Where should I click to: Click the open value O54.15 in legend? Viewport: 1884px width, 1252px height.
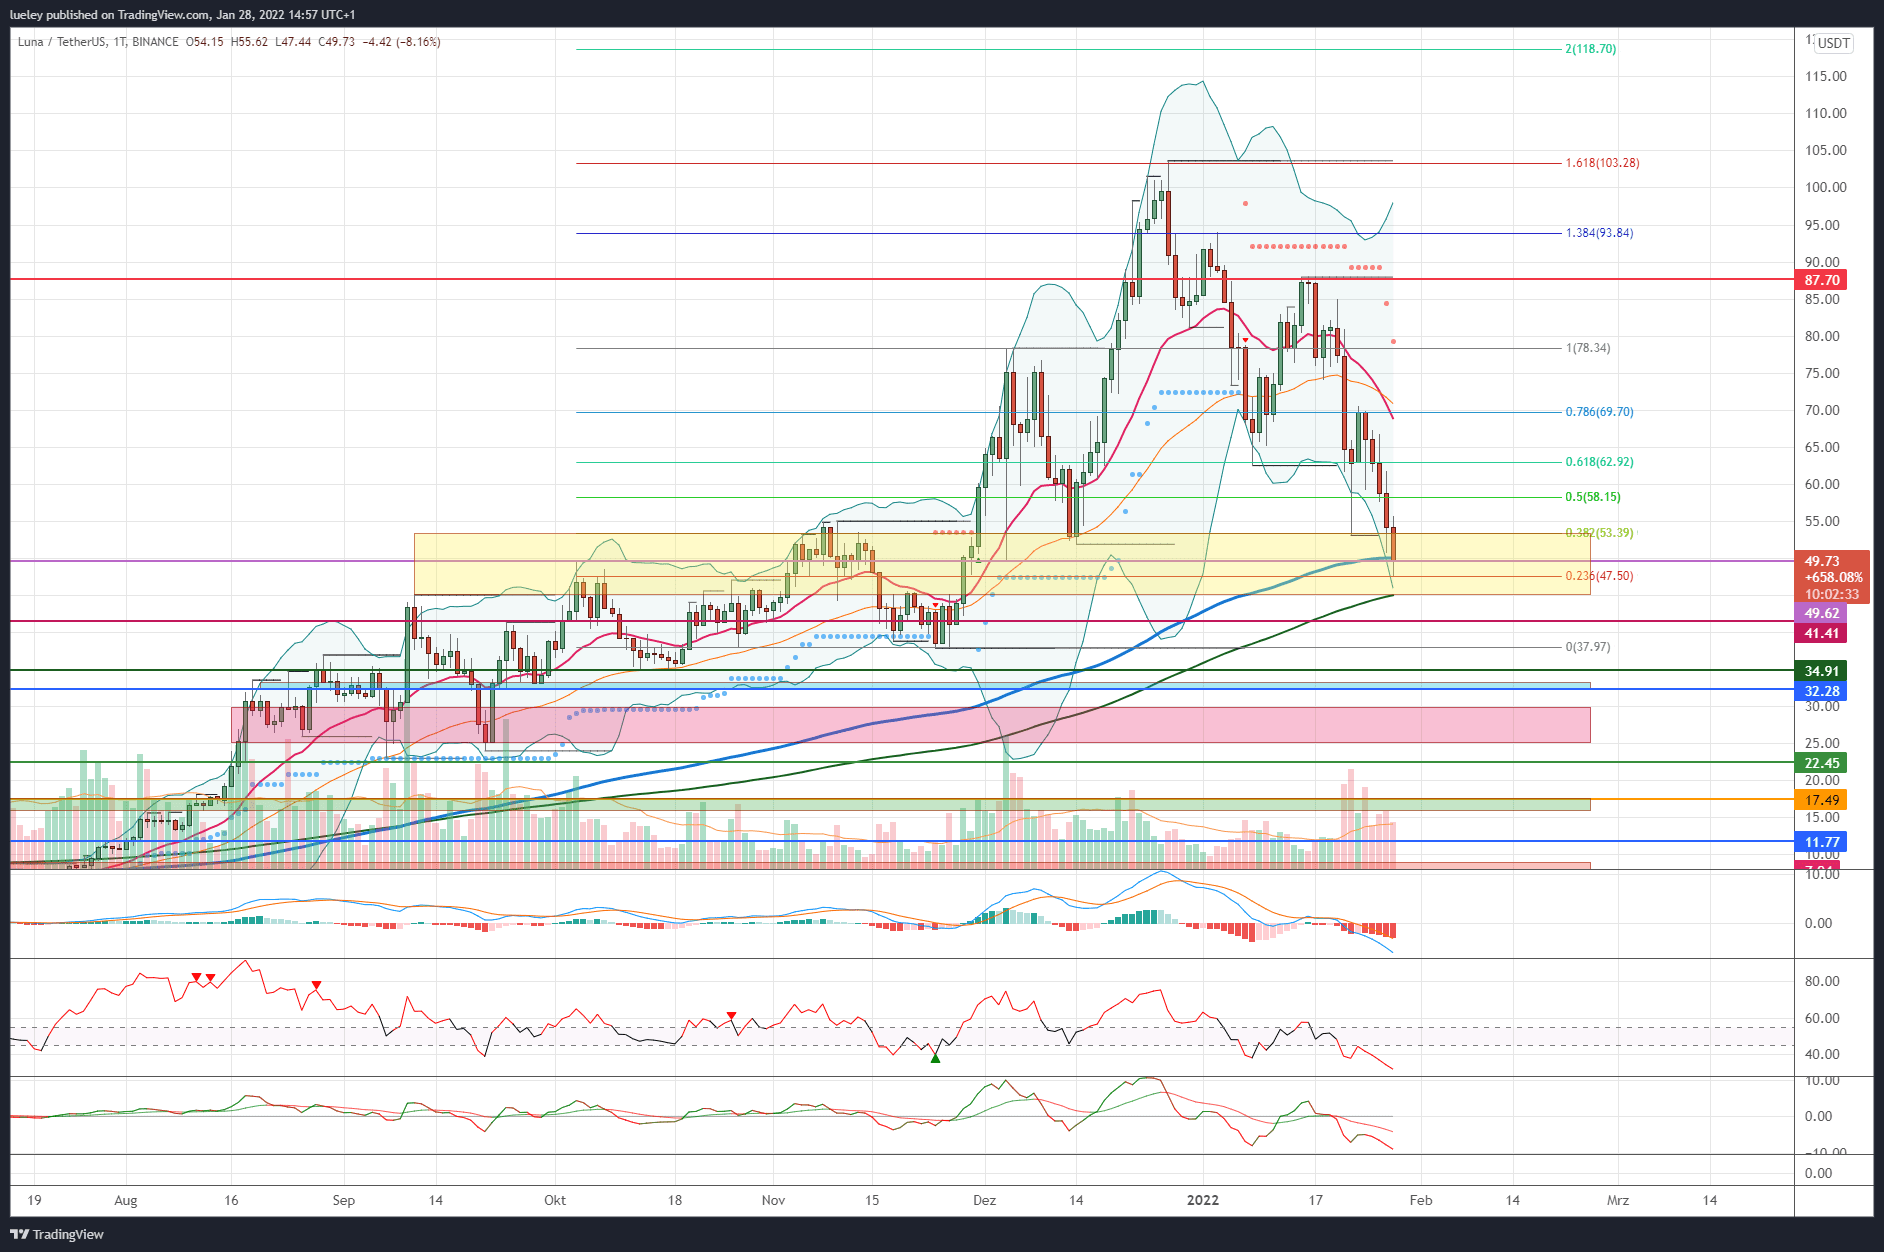pyautogui.click(x=205, y=42)
